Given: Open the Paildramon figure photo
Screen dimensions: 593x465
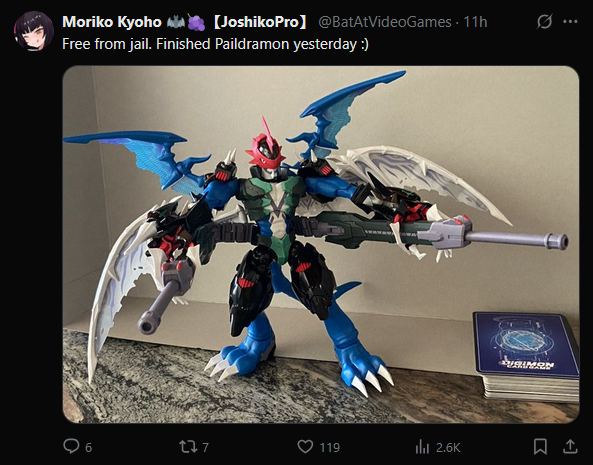Looking at the screenshot, I should click(321, 244).
